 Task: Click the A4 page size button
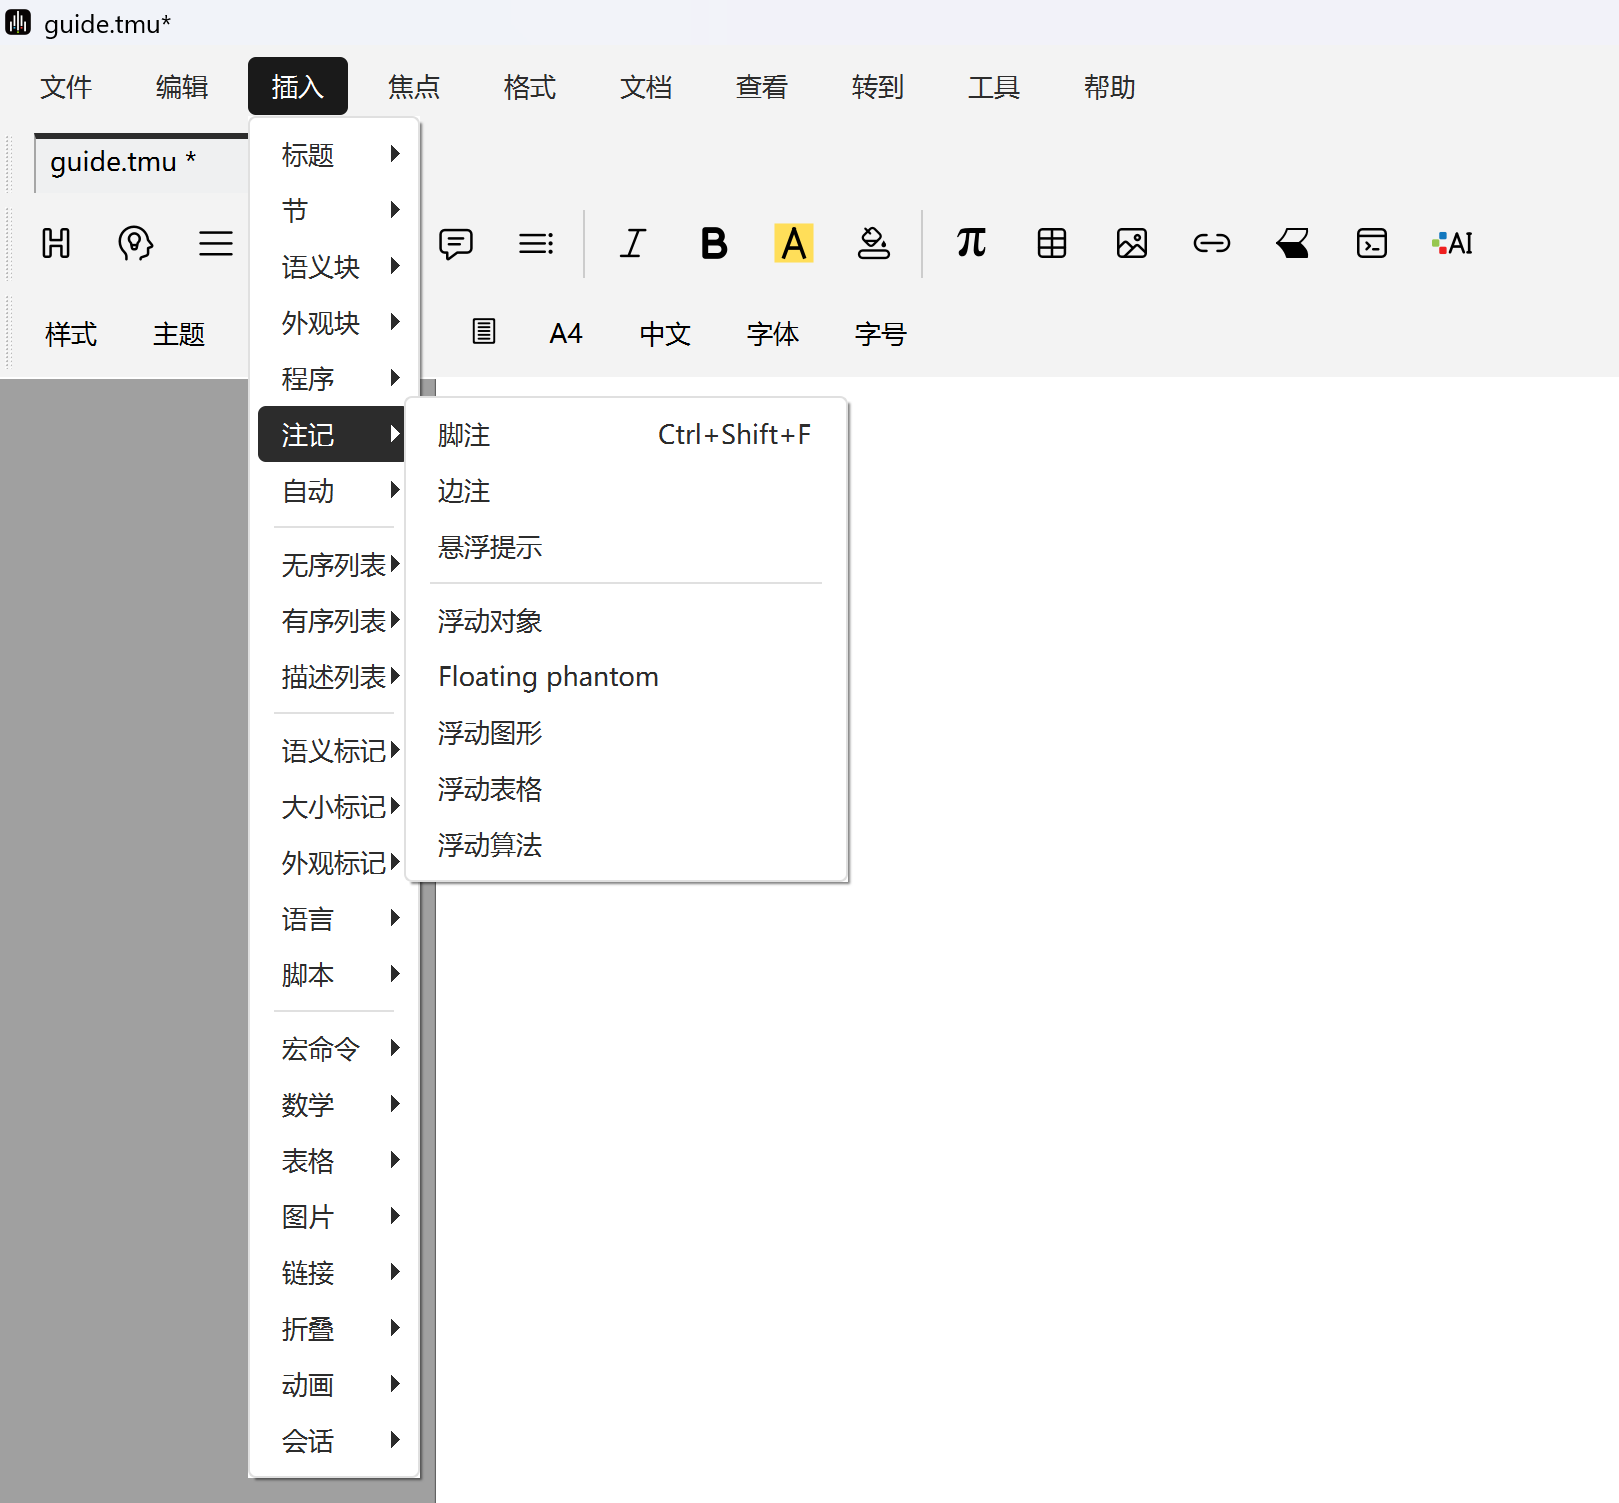tap(565, 334)
